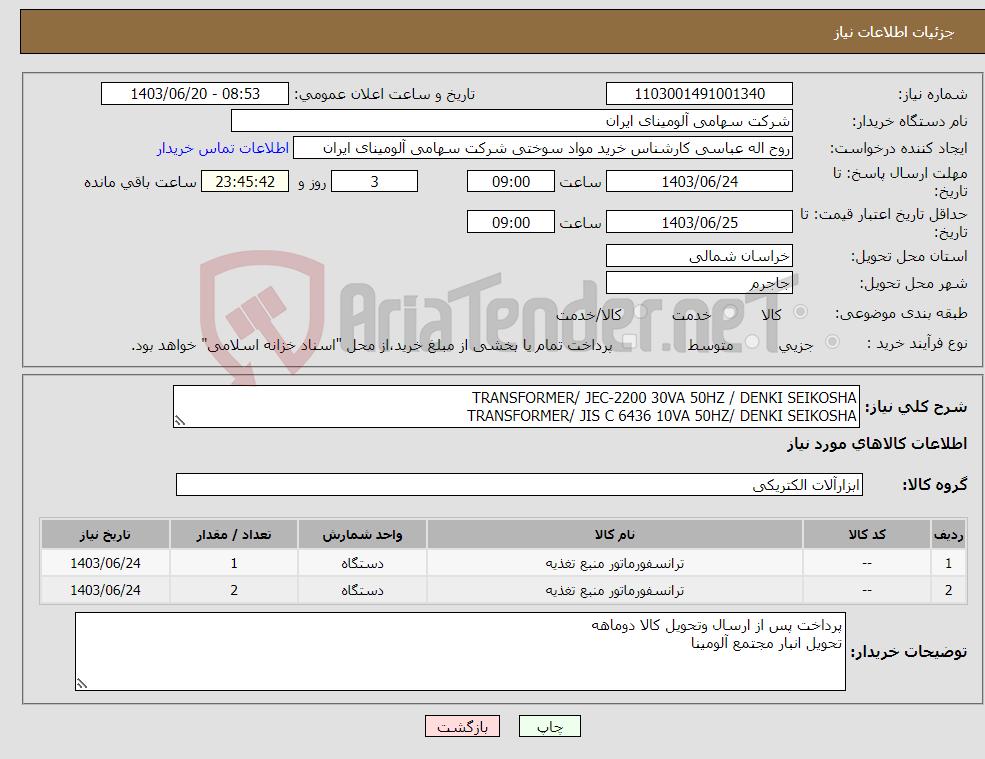This screenshot has width=985, height=759.
Task: Click the province field خراسان شمالی
Action: [699, 256]
